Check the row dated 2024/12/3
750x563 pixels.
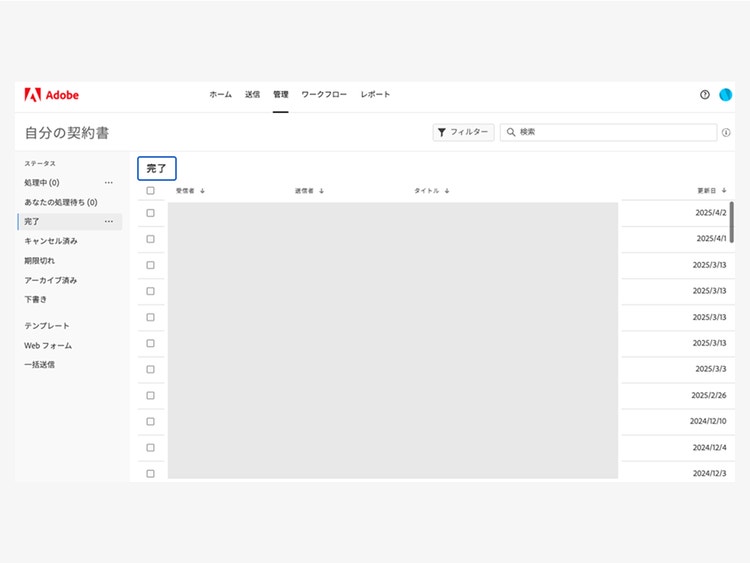point(151,474)
